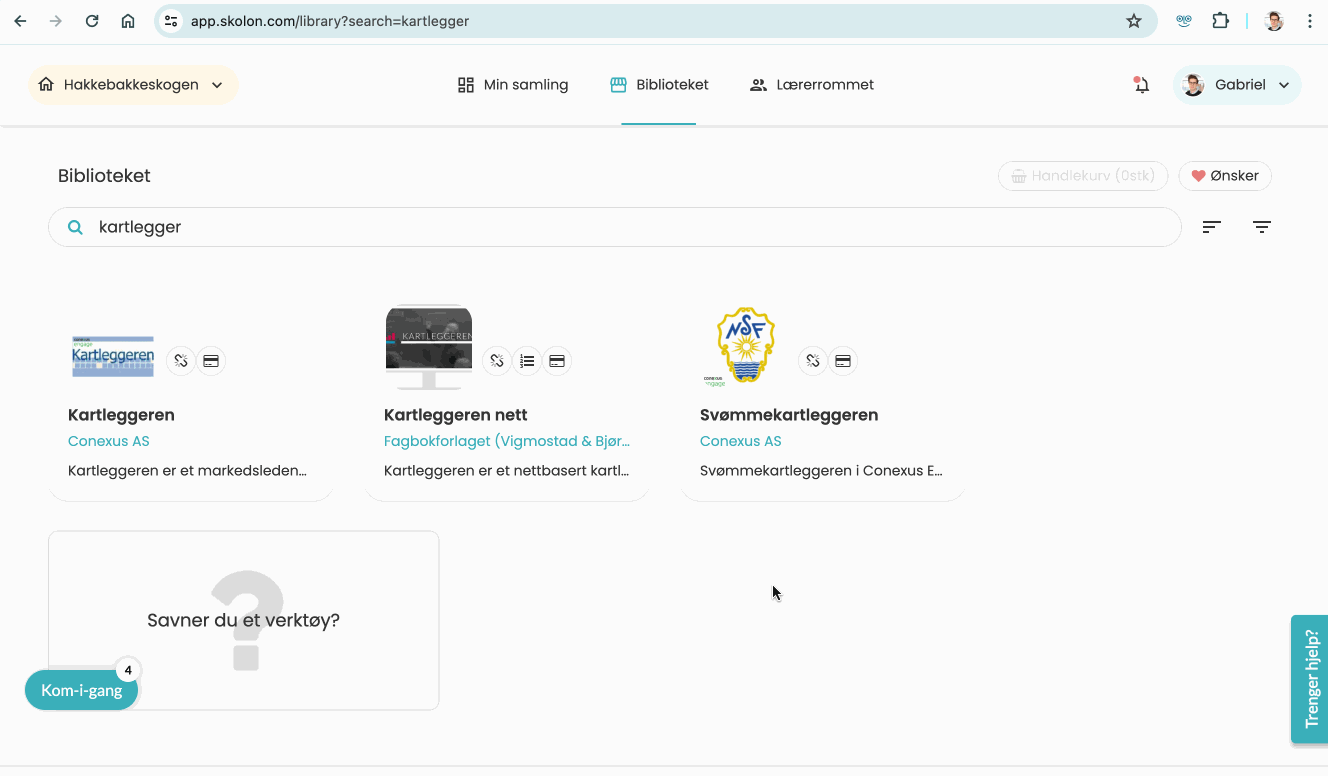Screen dimensions: 1328x776
Task: Open the Trenger hjelp? side tab
Action: pyautogui.click(x=1310, y=679)
